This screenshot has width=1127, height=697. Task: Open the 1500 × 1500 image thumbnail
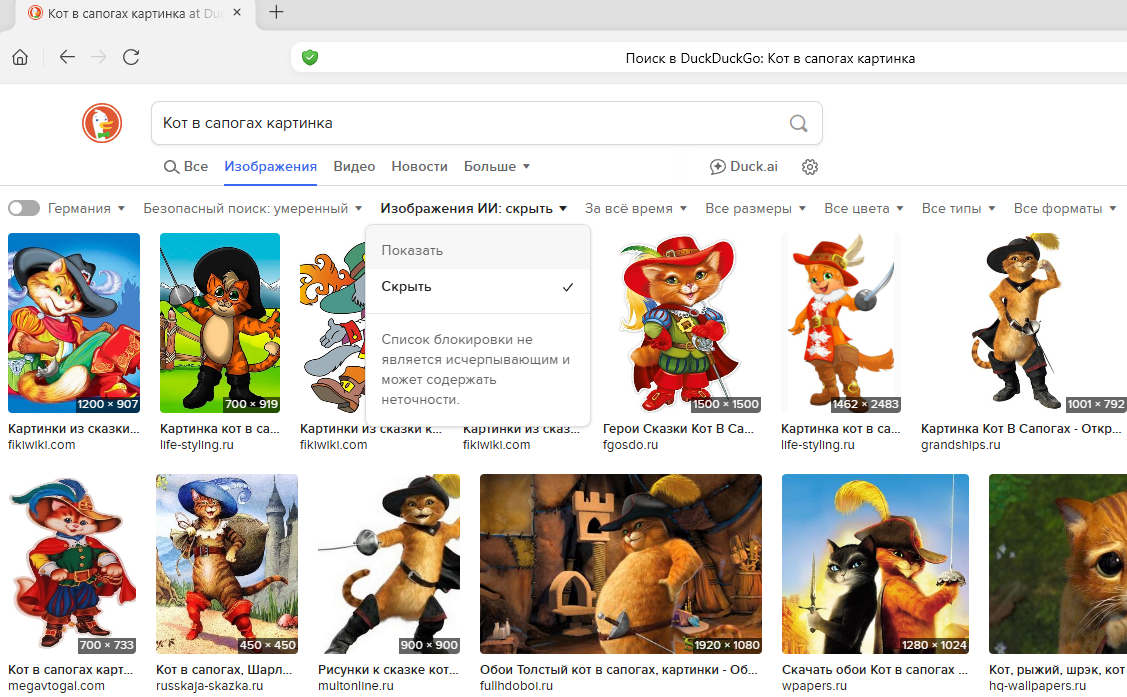coord(681,323)
